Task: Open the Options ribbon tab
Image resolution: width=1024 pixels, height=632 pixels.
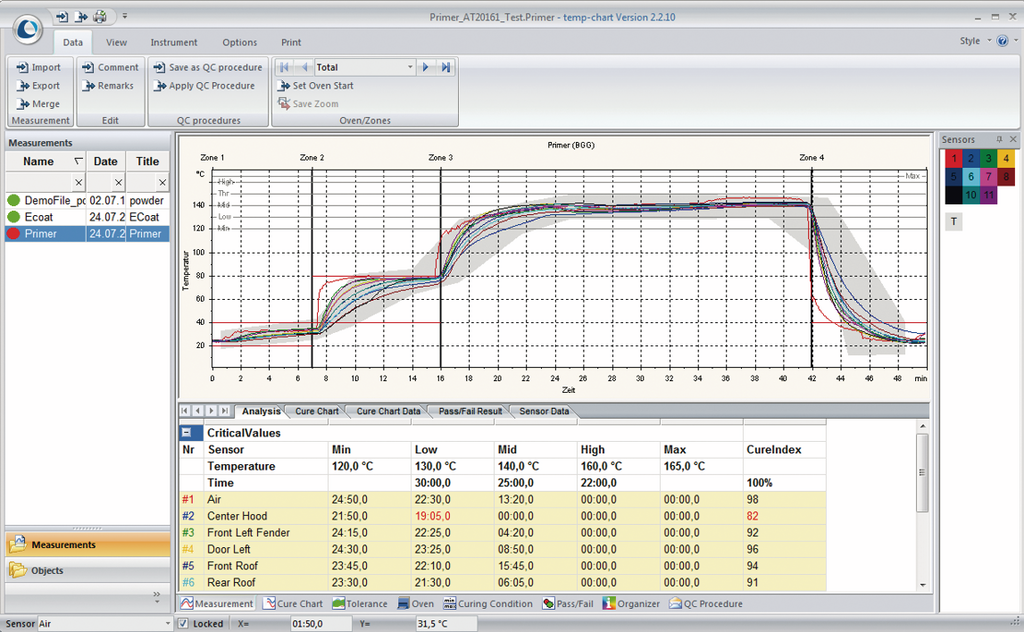Action: [240, 42]
